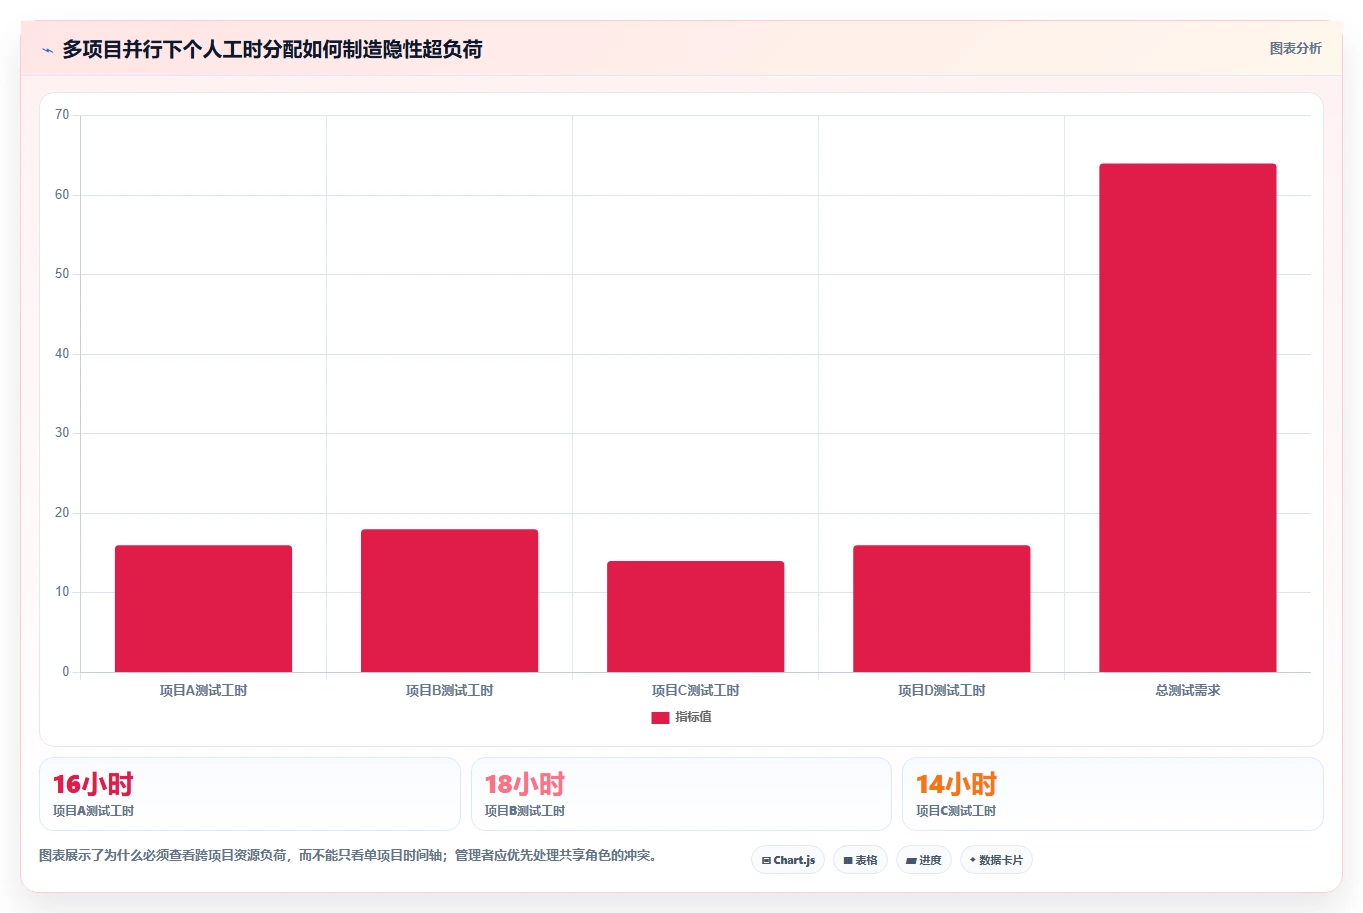Open the 16小时 项目A测试工时 data card

(x=250, y=794)
